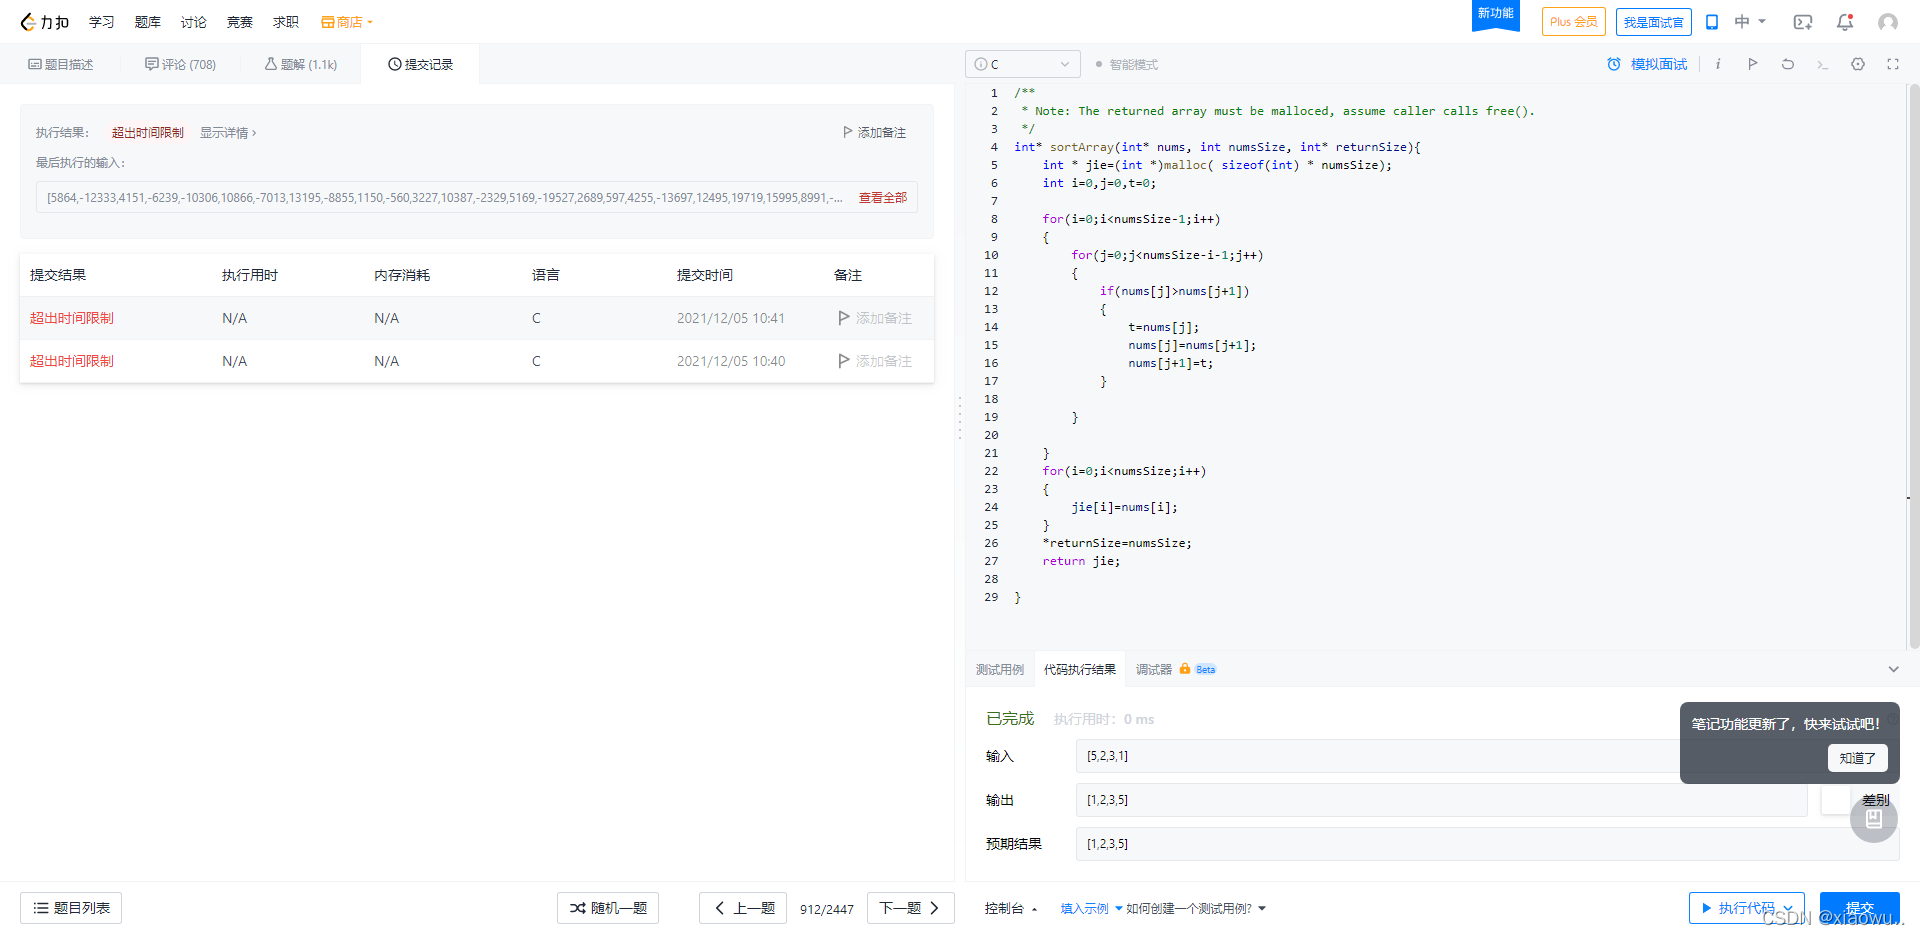1920x935 pixels.
Task: Open 如何创建一个测试用例 dropdown
Action: click(1196, 908)
